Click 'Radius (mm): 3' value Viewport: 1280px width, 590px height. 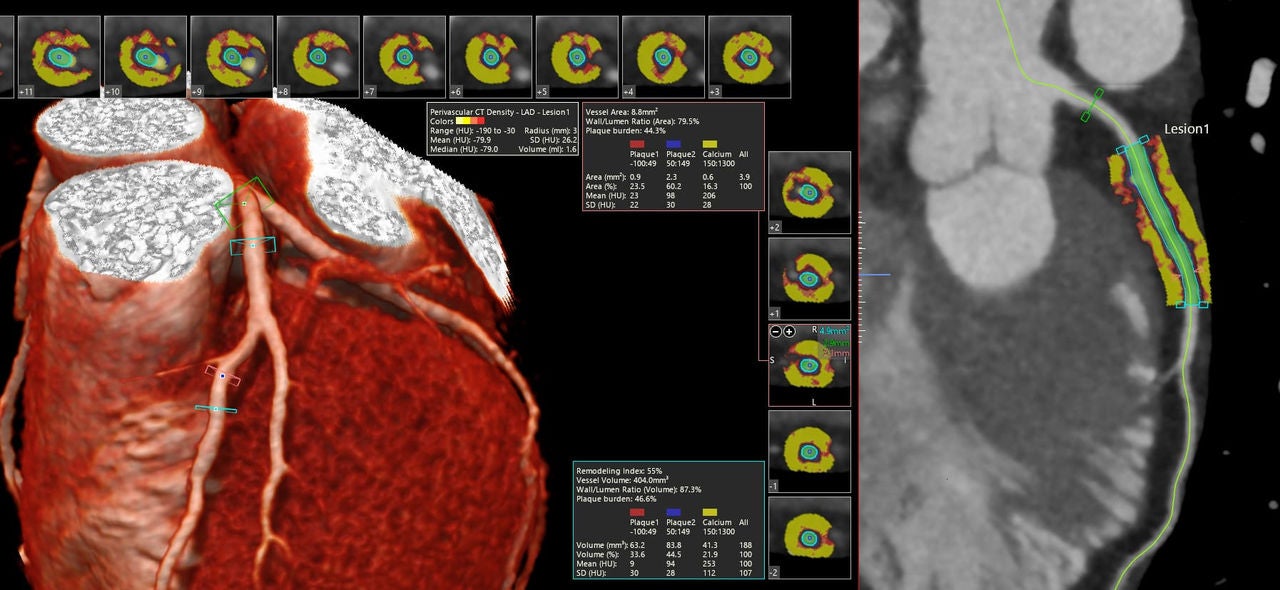coord(549,131)
